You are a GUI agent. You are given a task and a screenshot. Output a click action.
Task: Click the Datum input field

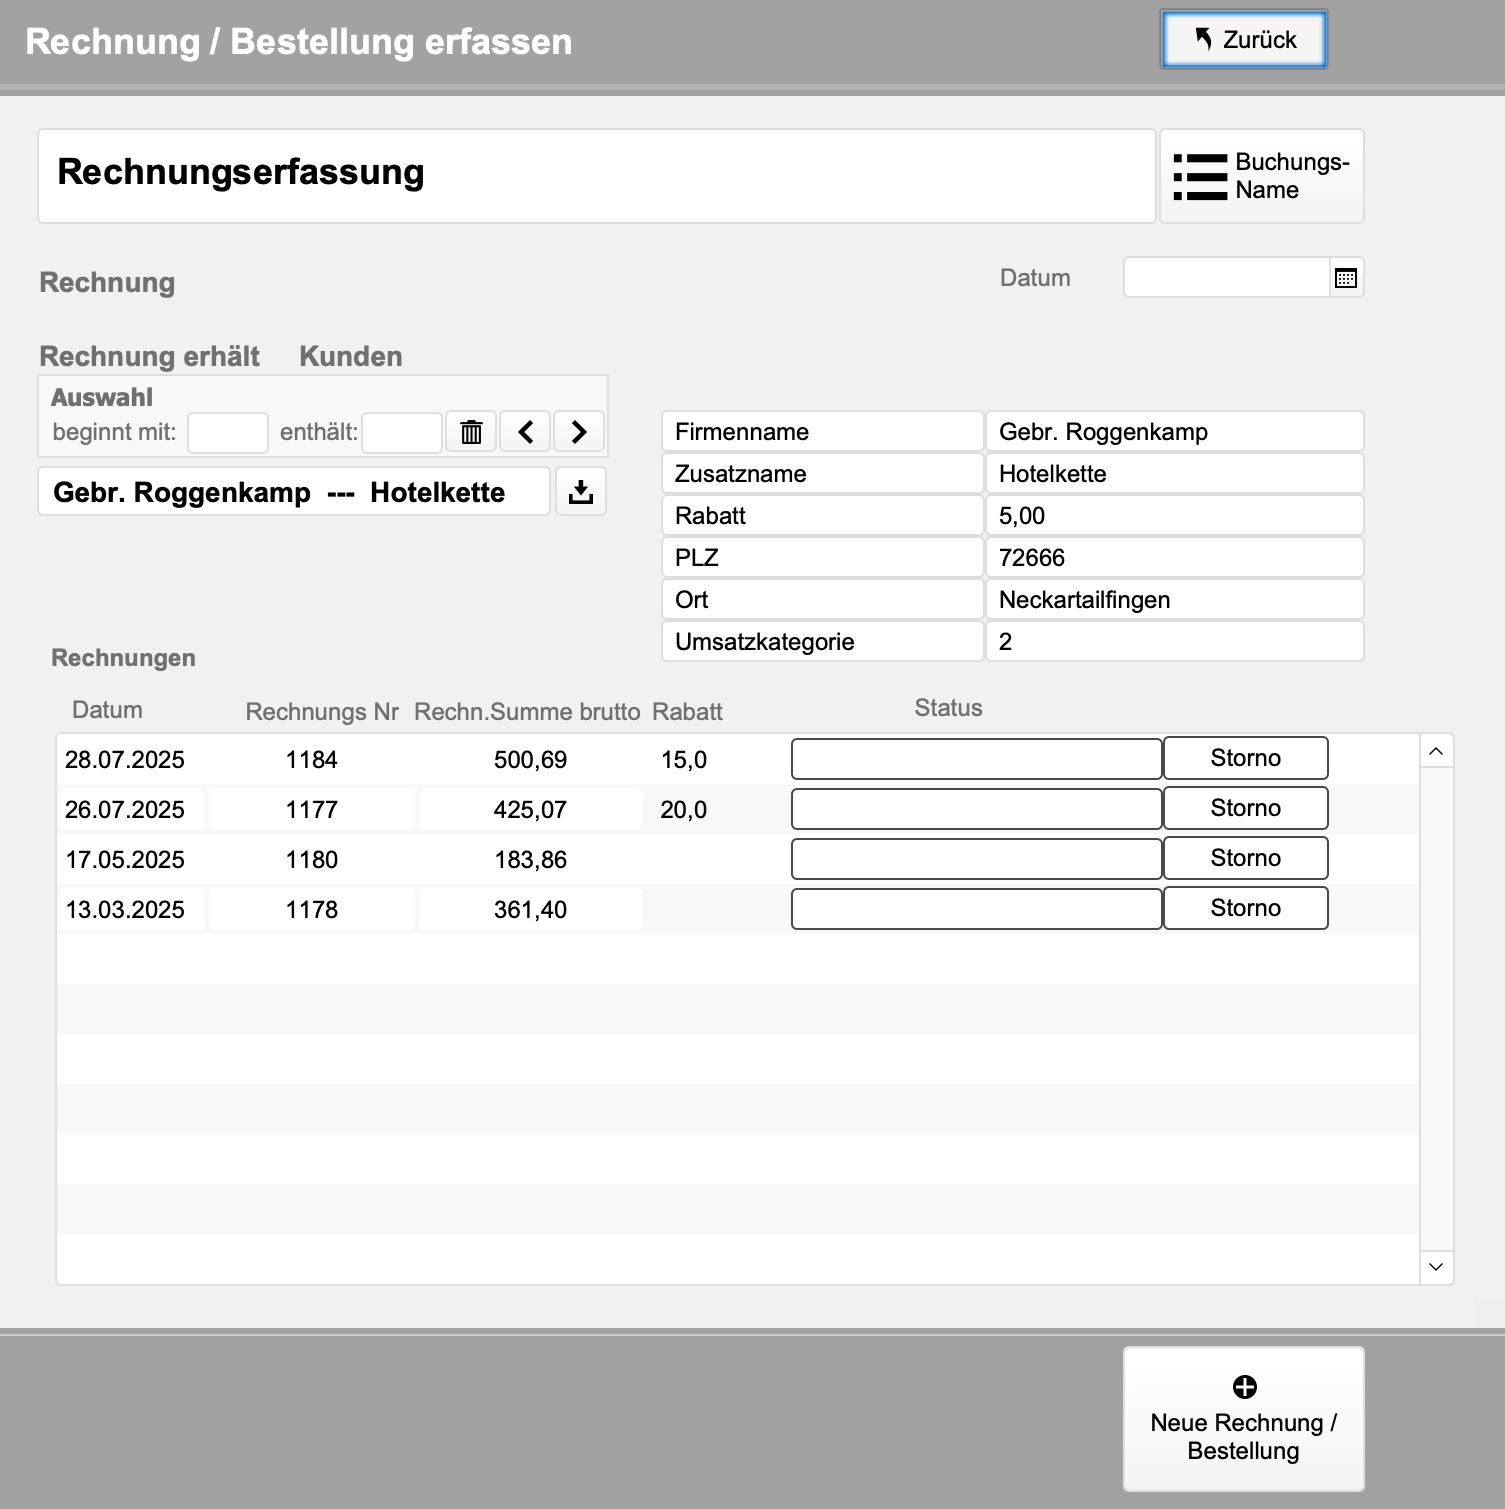click(x=1226, y=278)
